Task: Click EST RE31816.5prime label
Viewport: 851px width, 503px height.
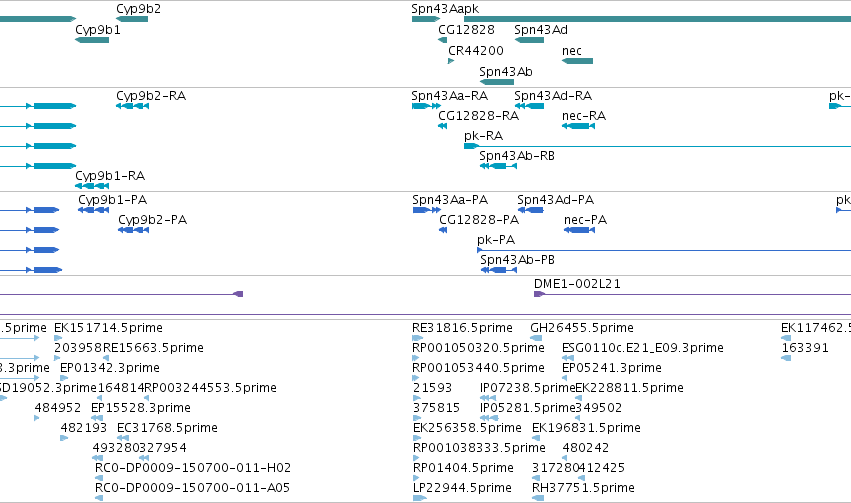Action: point(462,328)
